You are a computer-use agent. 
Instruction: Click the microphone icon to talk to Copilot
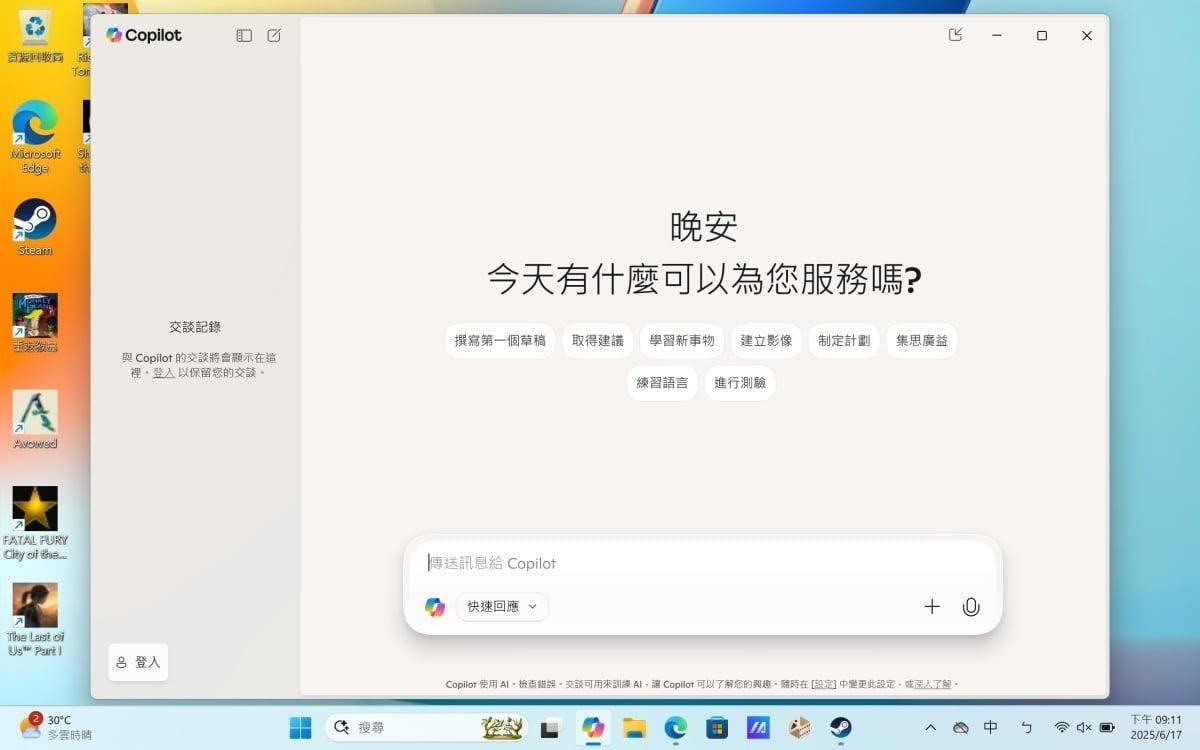coord(970,606)
